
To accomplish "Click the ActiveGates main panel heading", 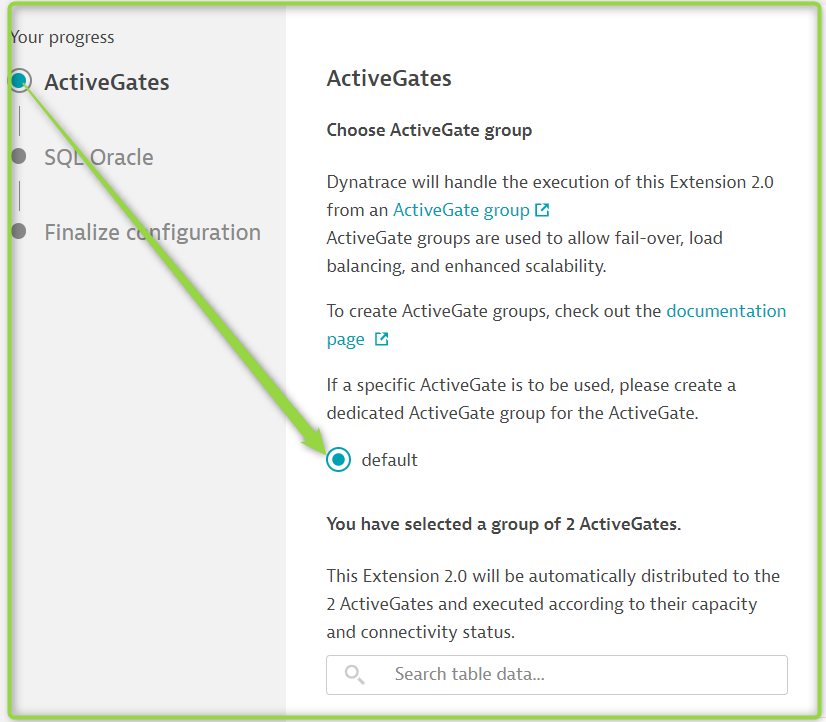I will (x=389, y=78).
